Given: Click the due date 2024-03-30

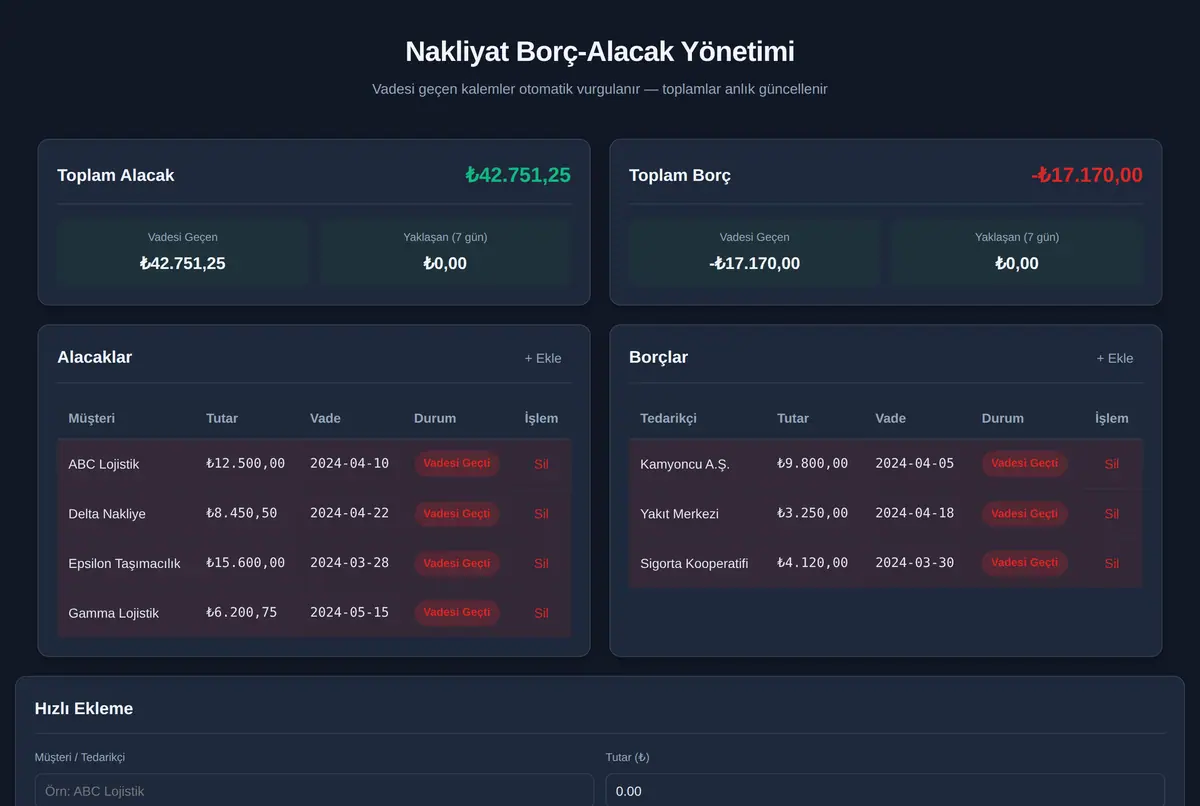Looking at the screenshot, I should 915,563.
